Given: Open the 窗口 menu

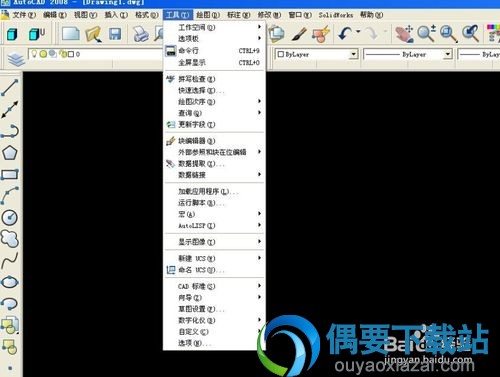Looking at the screenshot, I should click(x=300, y=15).
